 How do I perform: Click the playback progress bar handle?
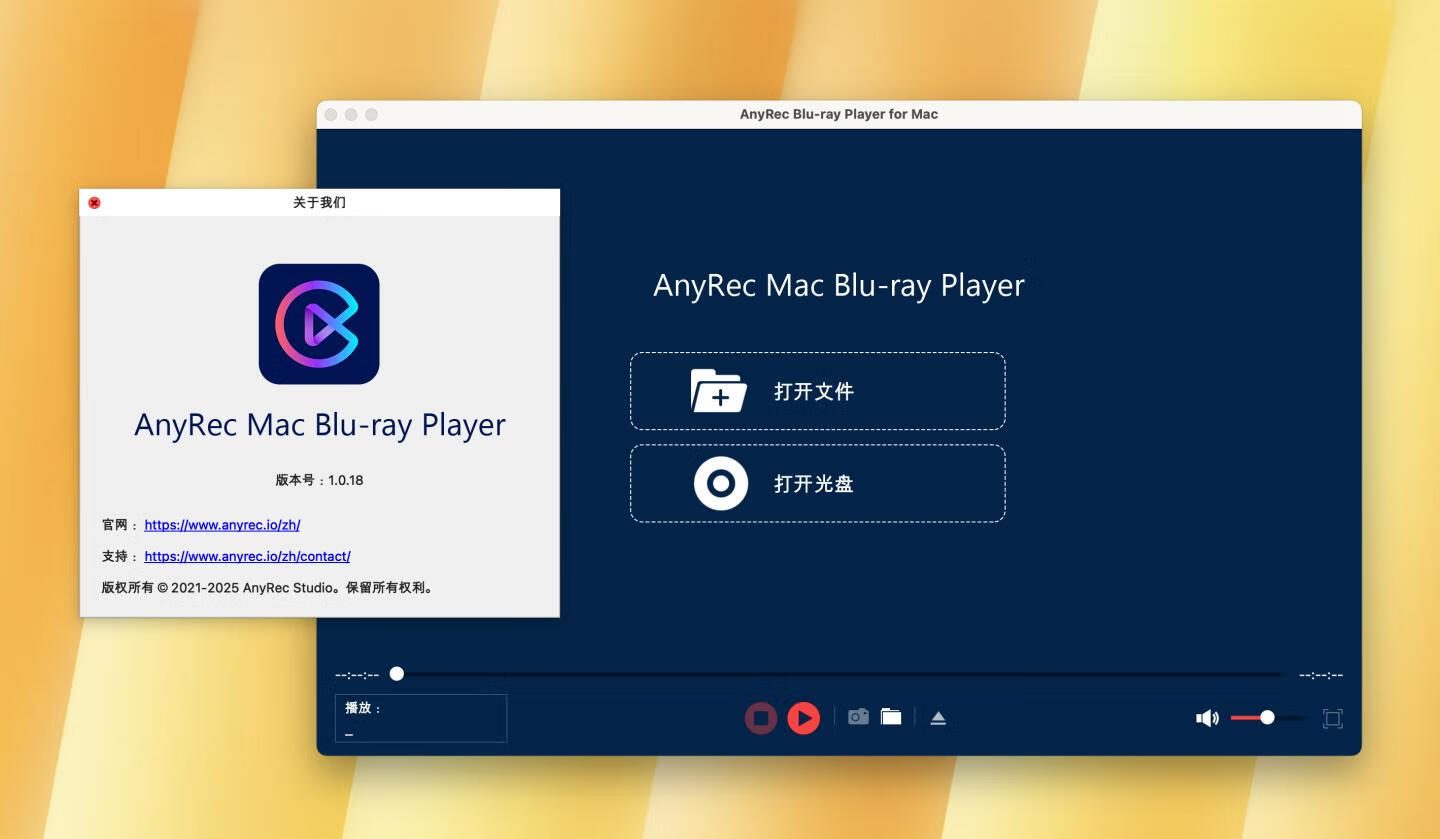[x=397, y=674]
